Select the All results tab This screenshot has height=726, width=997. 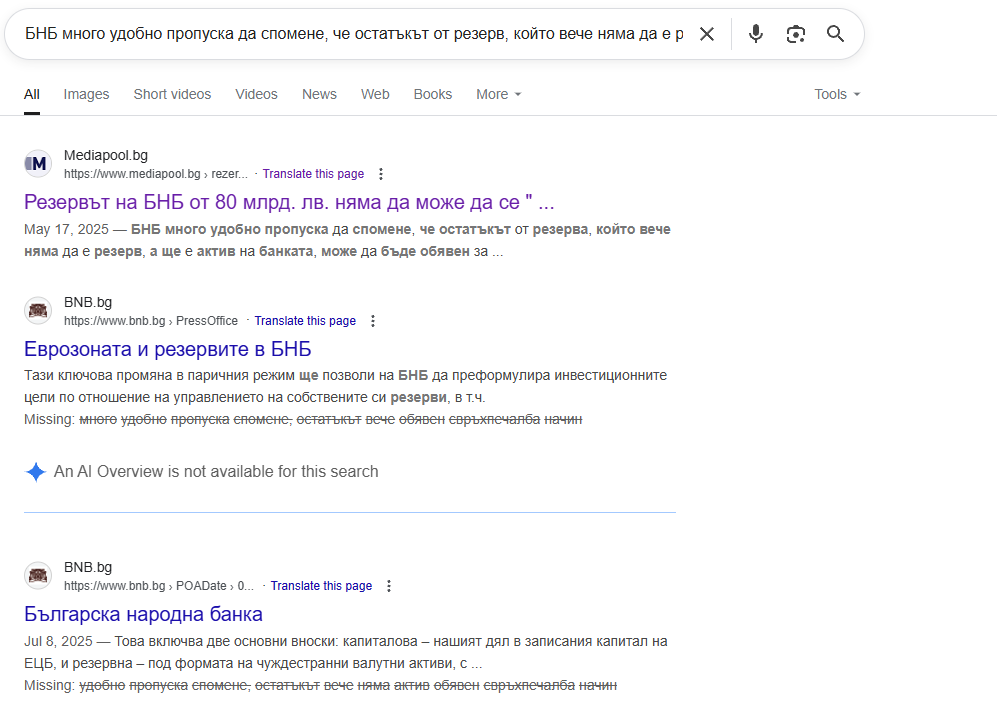pos(32,94)
